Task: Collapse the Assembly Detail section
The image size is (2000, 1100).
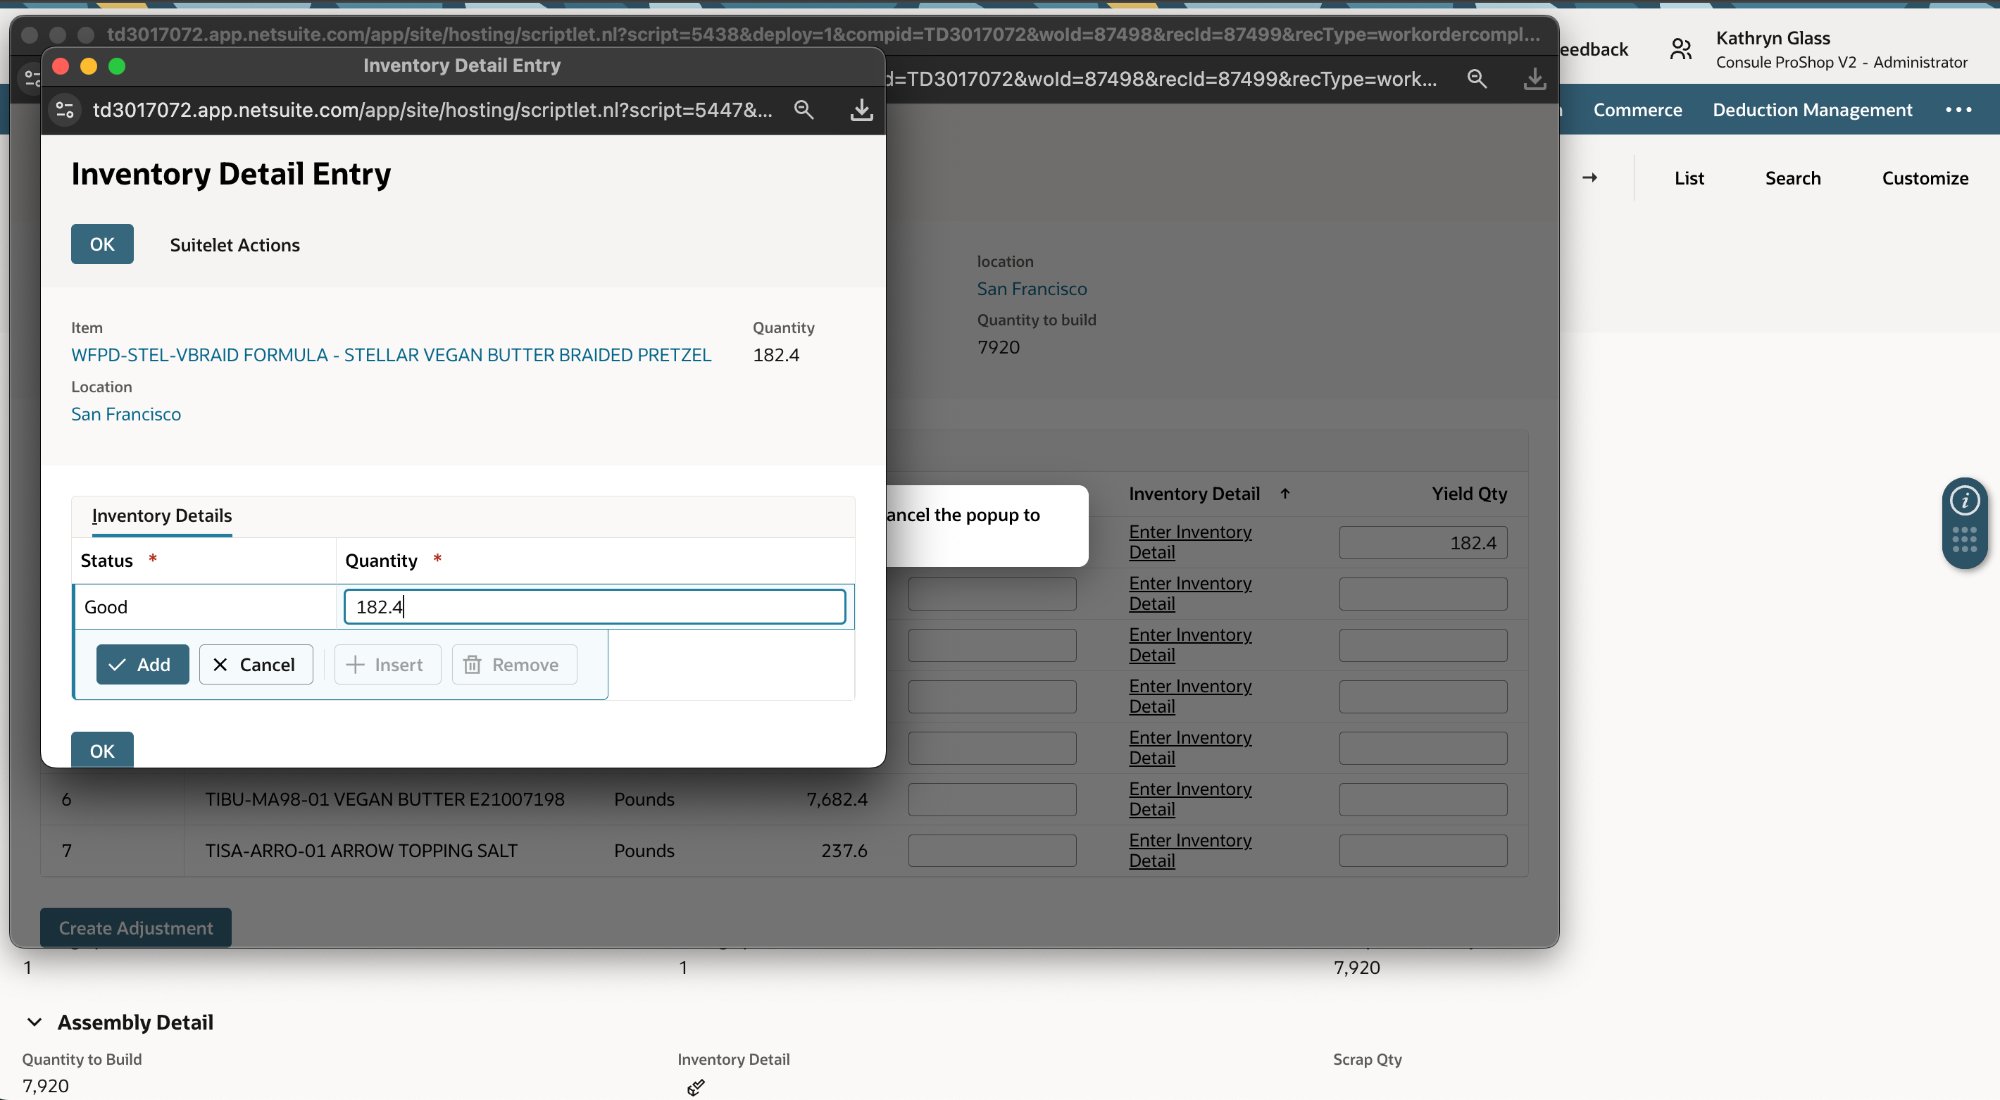Action: [34, 1022]
